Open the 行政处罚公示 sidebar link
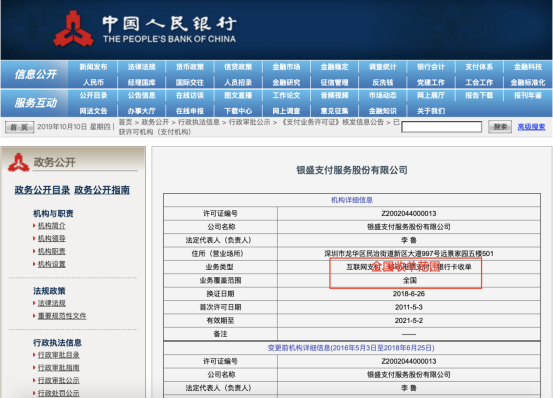553x398 pixels. pyautogui.click(x=59, y=393)
